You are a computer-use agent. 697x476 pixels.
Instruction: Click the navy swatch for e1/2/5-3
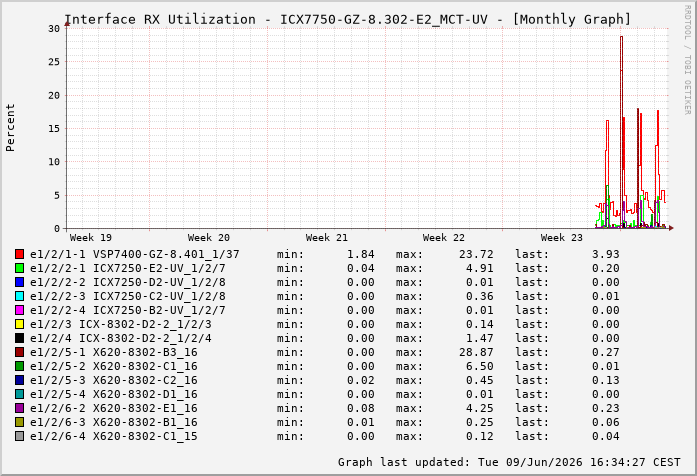pos(19,380)
